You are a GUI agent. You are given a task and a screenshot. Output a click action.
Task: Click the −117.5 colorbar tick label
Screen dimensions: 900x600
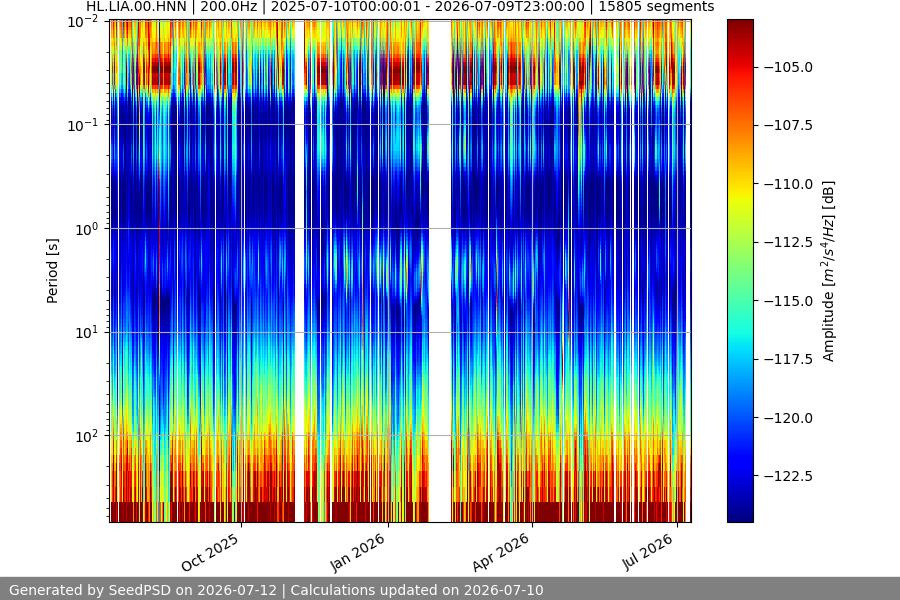tap(789, 359)
